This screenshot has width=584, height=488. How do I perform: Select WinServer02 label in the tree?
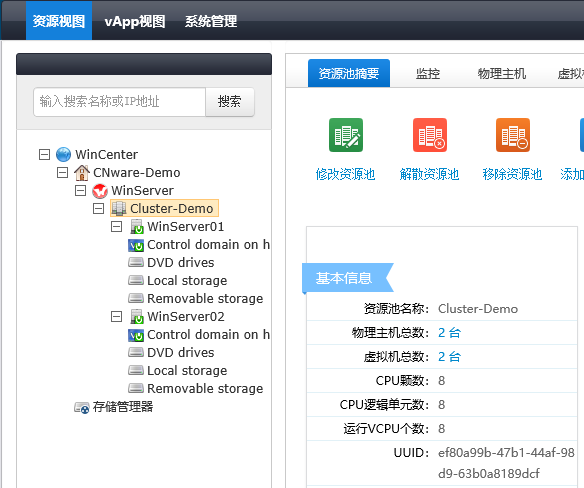pos(185,317)
